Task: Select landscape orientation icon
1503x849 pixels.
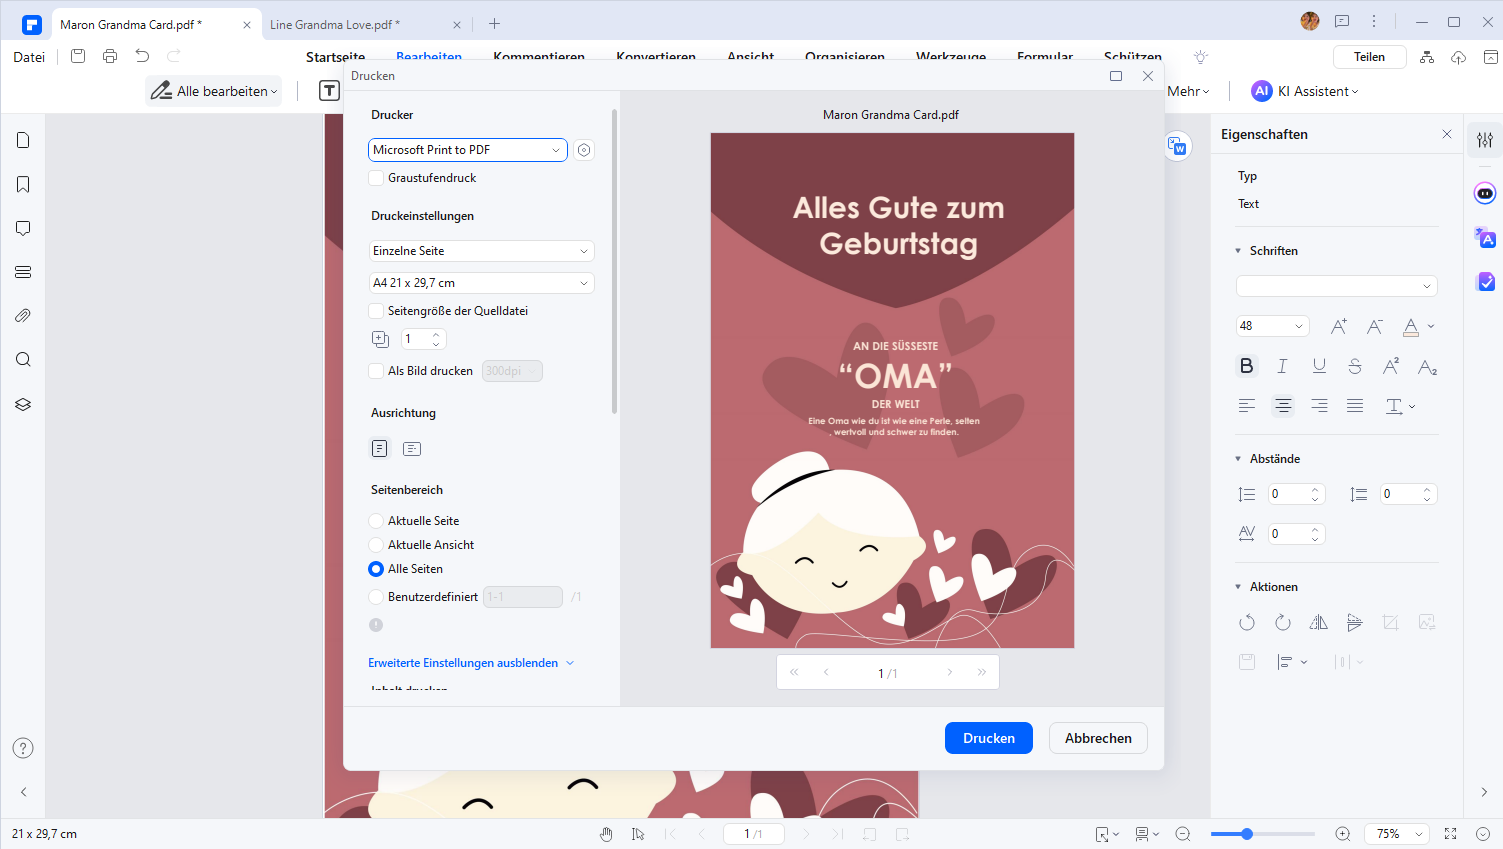Action: [x=412, y=449]
